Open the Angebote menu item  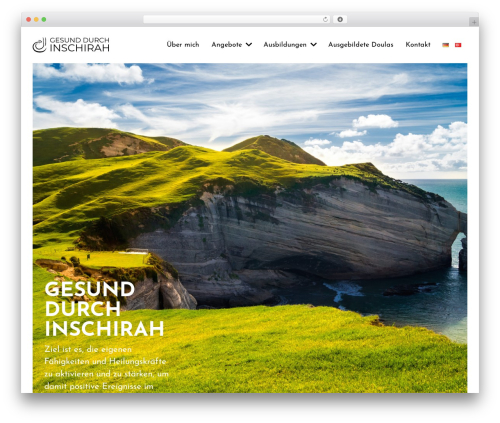[x=227, y=45]
